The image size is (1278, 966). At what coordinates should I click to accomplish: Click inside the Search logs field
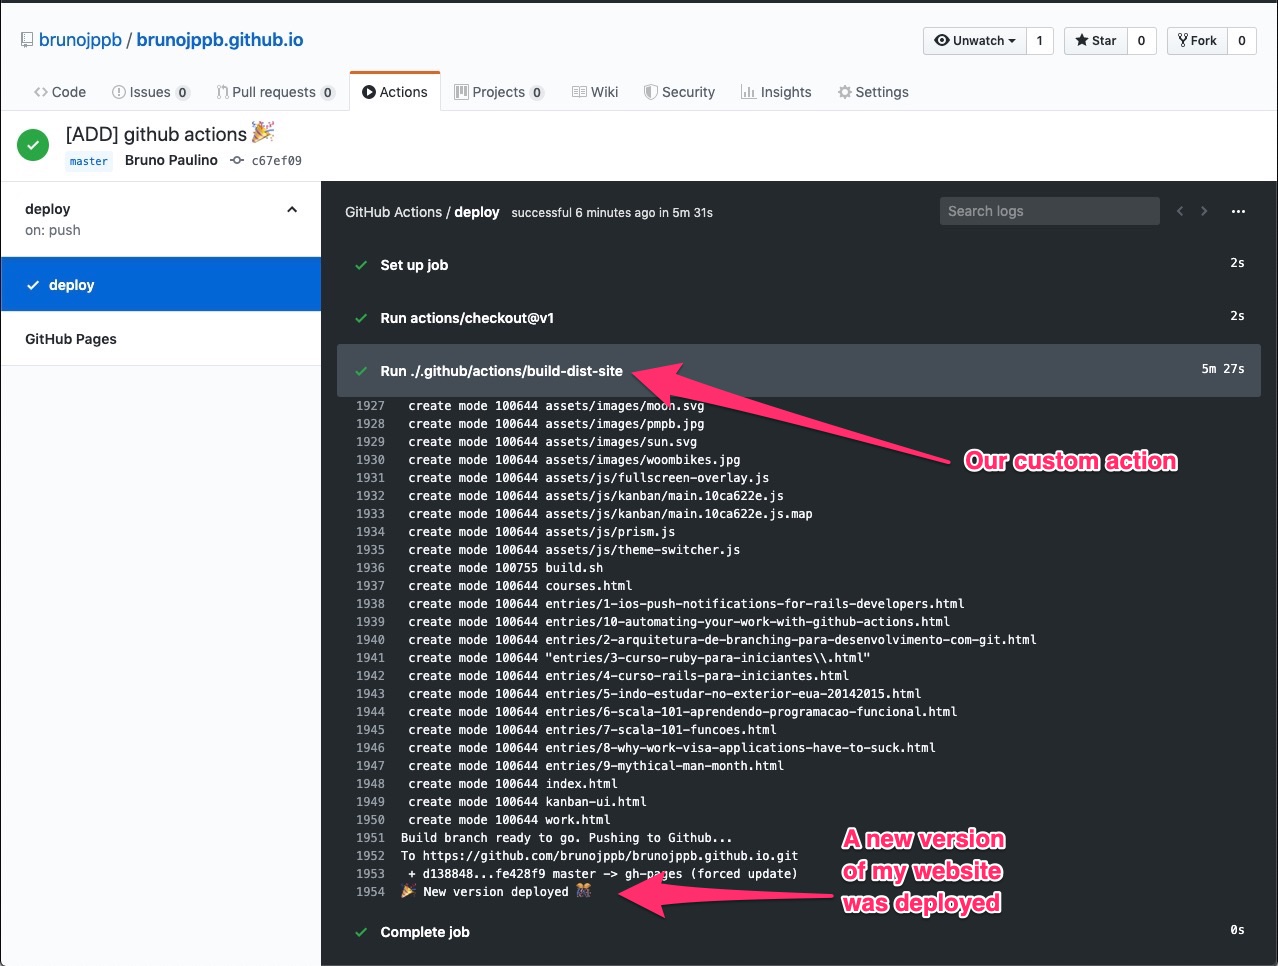1048,211
